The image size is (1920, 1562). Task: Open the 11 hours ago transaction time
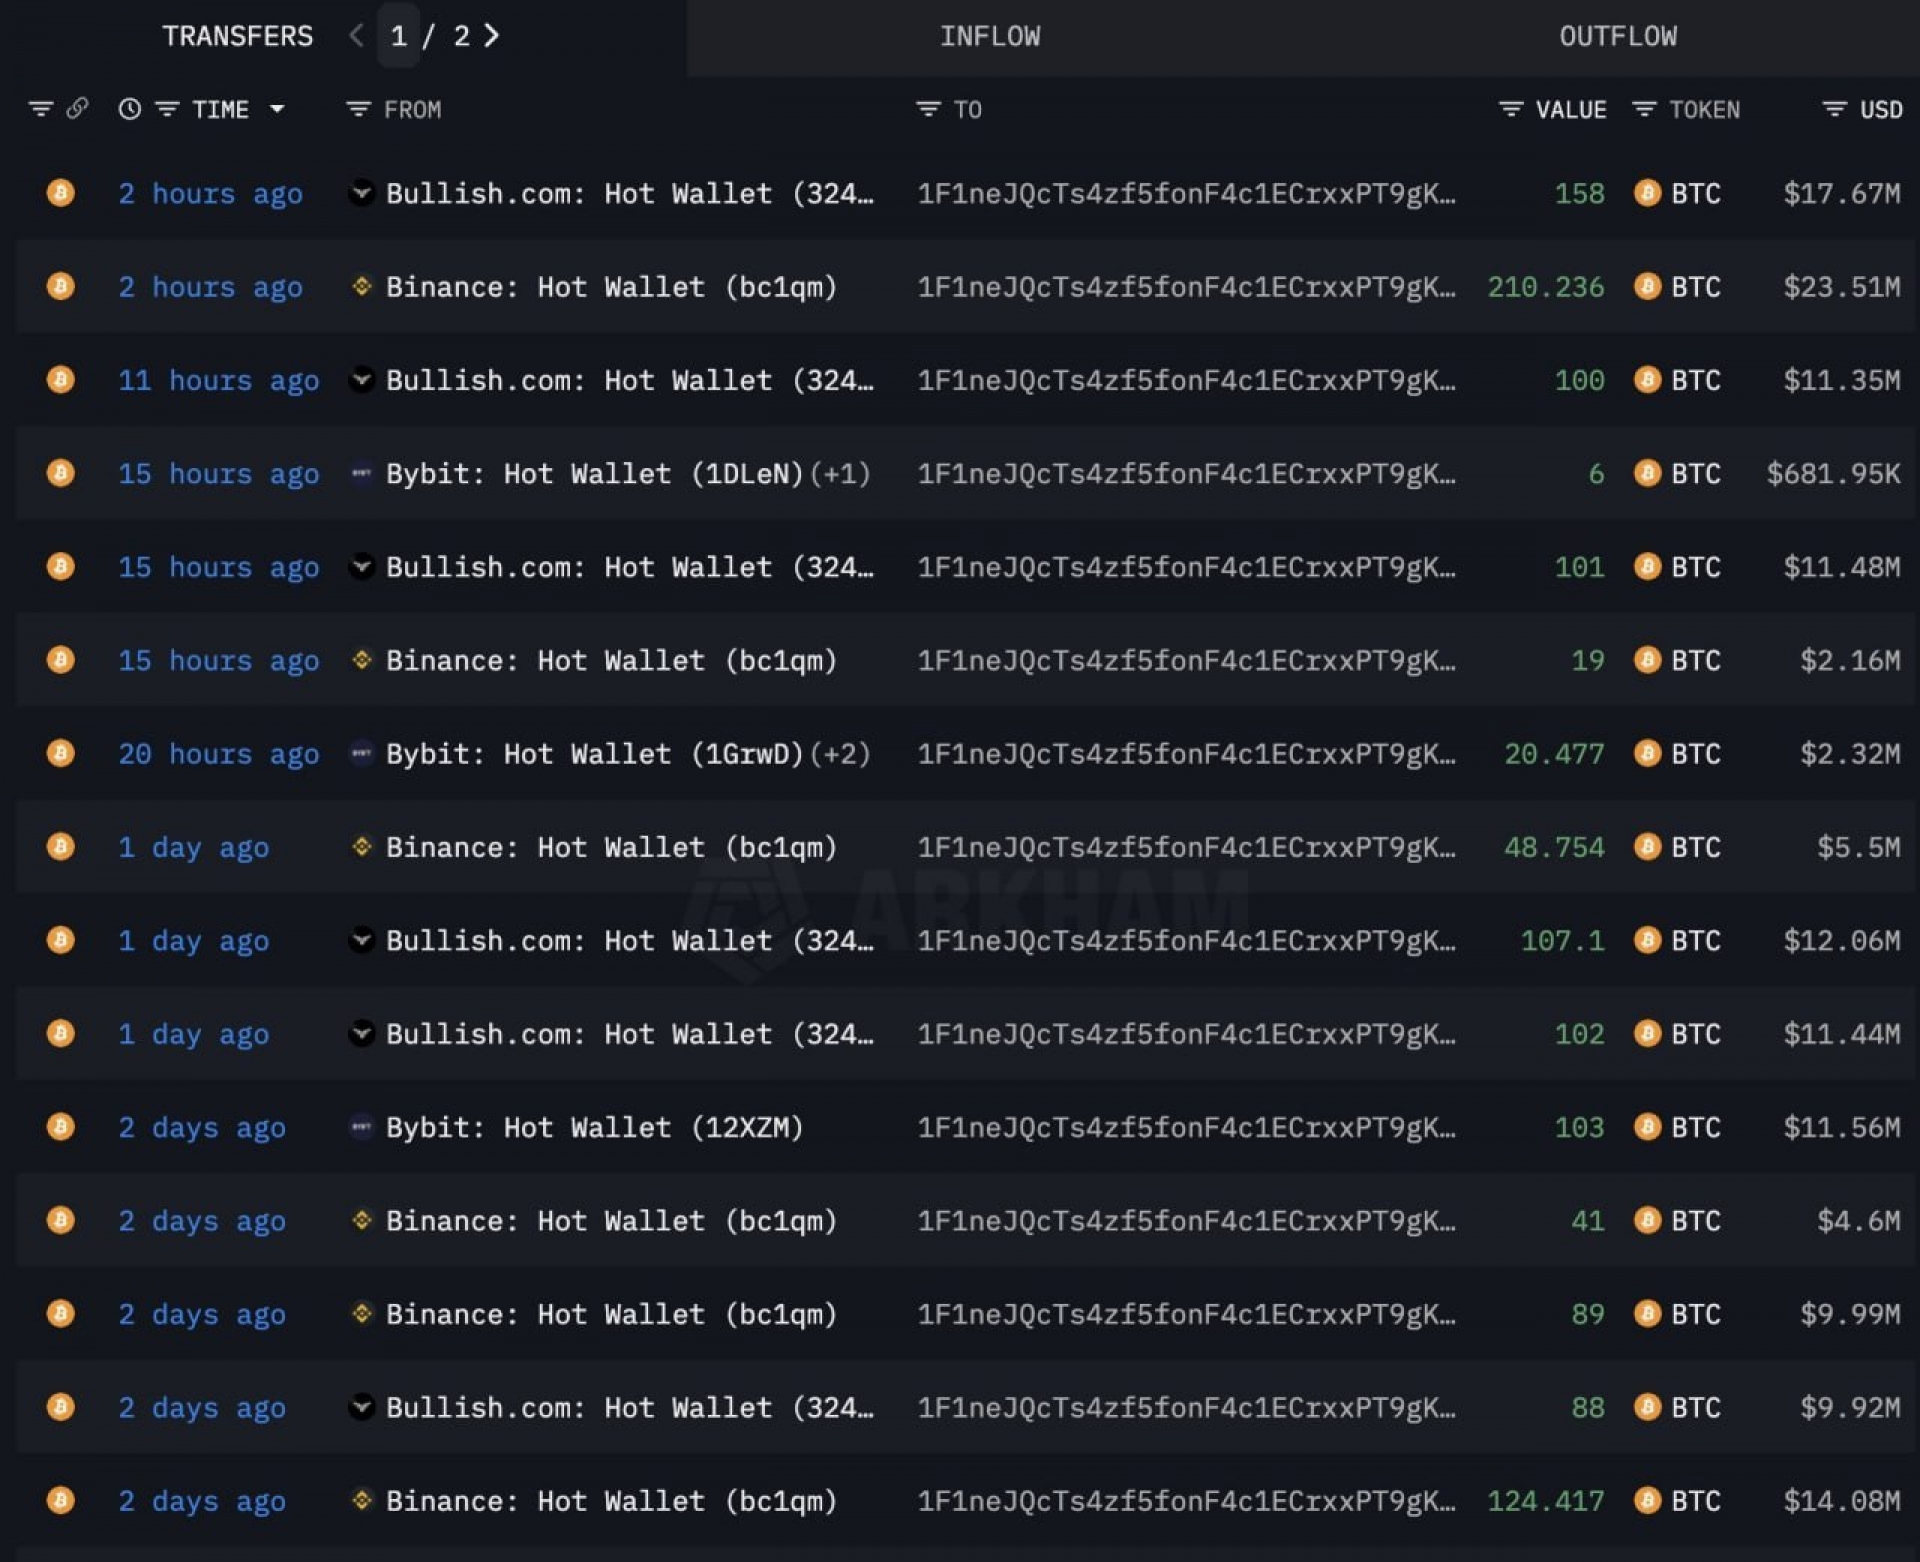pos(218,381)
